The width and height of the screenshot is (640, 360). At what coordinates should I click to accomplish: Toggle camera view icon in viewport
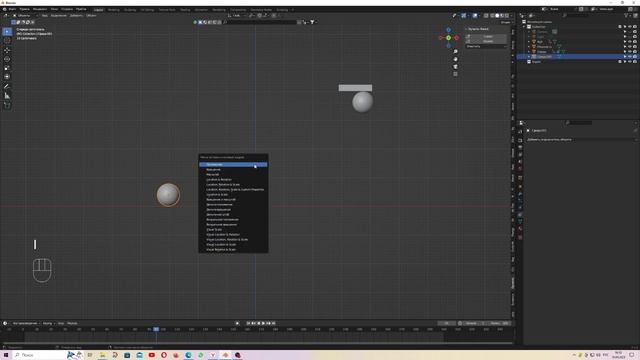[456, 67]
